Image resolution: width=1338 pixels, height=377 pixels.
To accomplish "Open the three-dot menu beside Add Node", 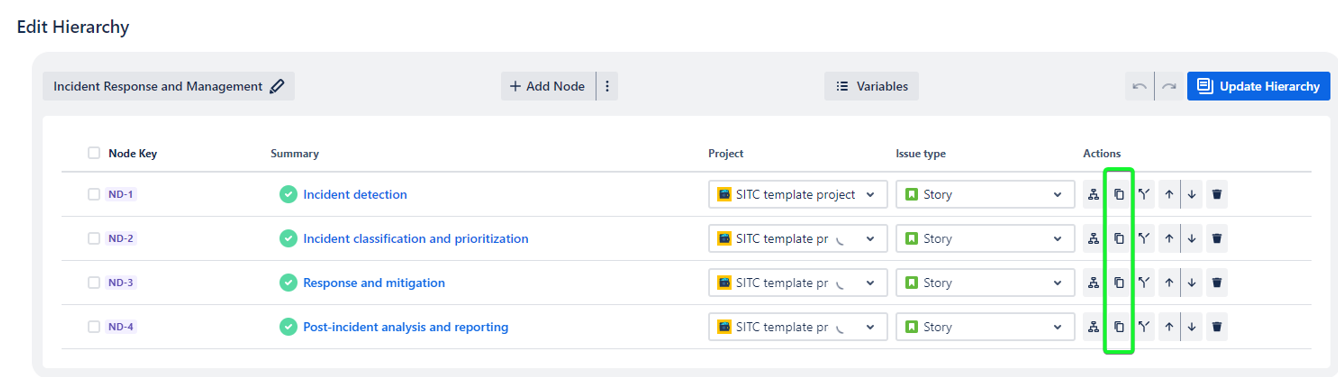I will pos(607,86).
